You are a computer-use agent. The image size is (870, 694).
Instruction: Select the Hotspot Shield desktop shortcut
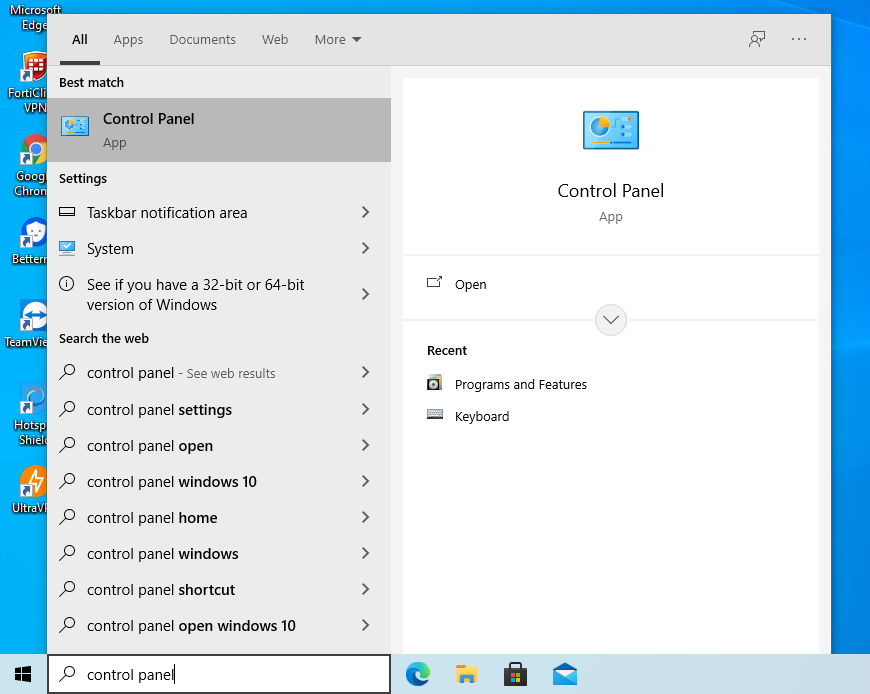point(31,414)
